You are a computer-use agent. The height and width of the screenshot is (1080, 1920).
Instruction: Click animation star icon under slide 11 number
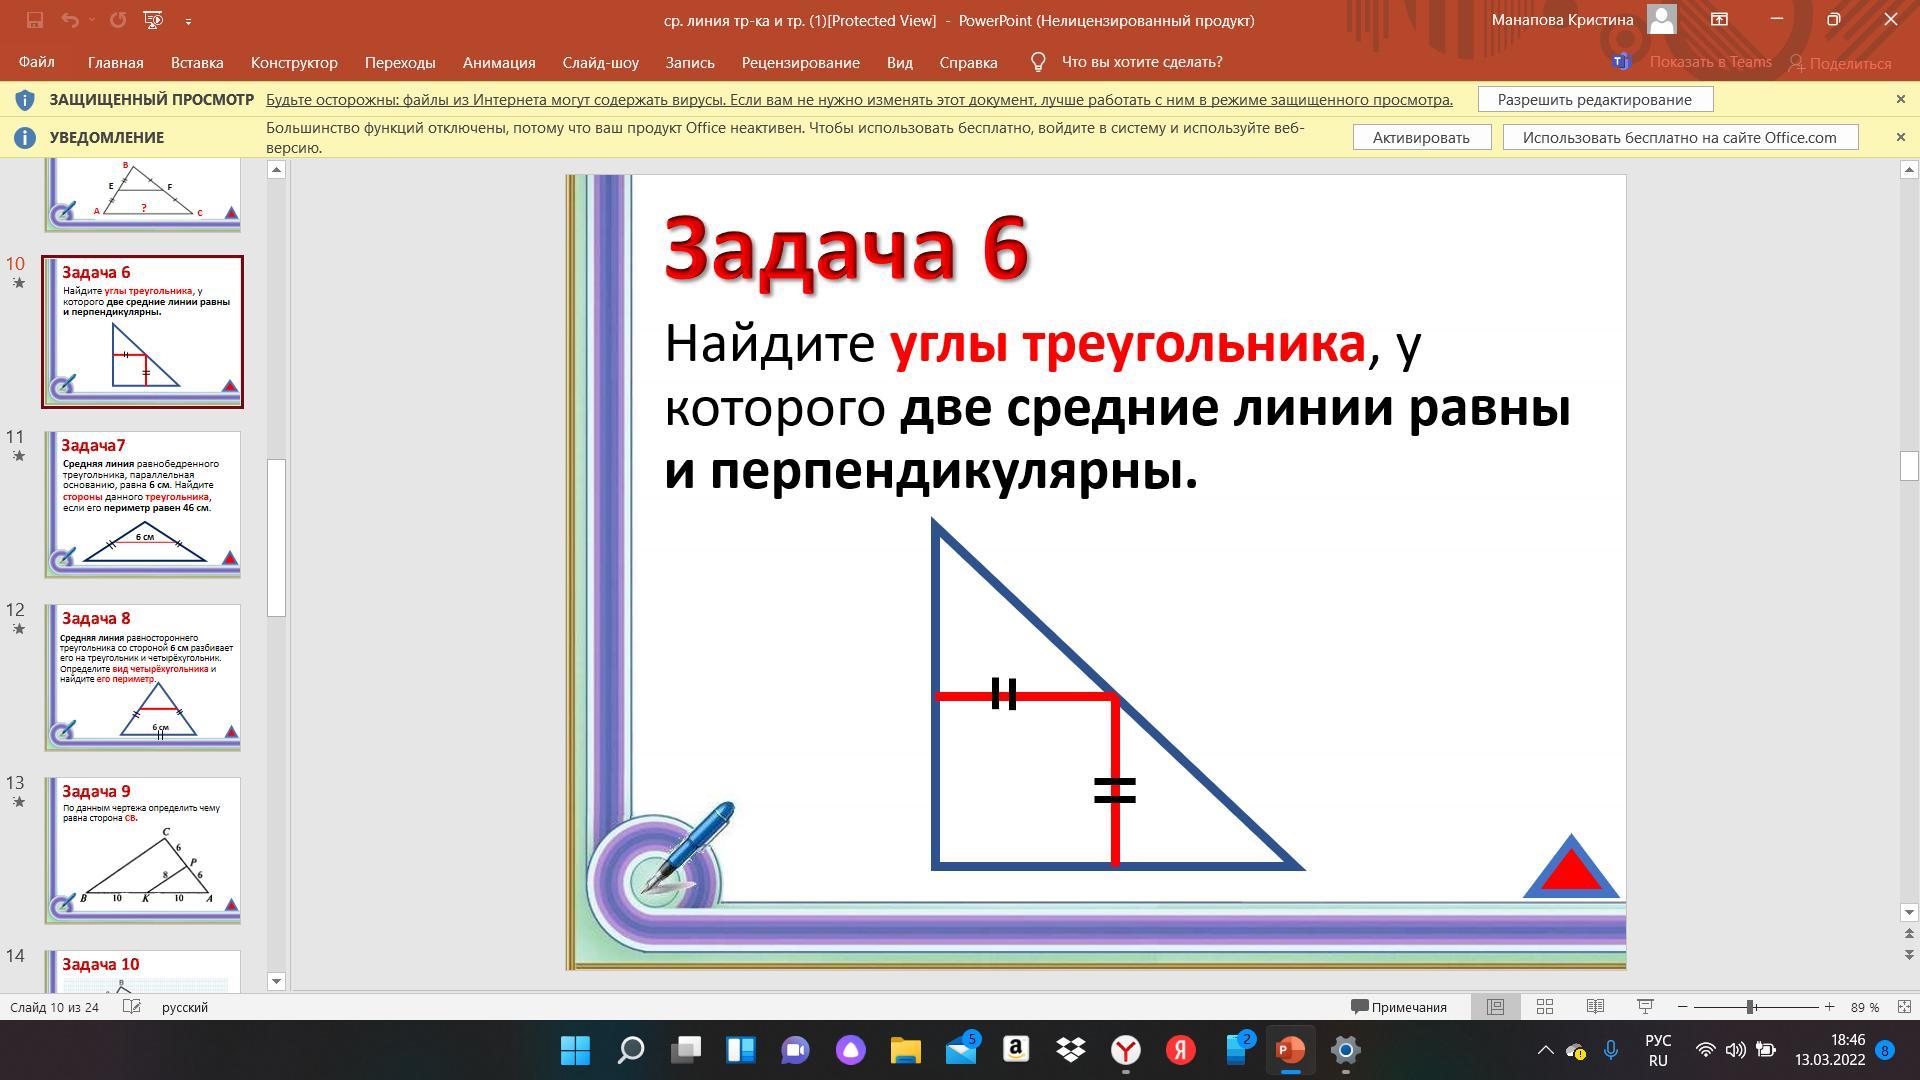[18, 456]
